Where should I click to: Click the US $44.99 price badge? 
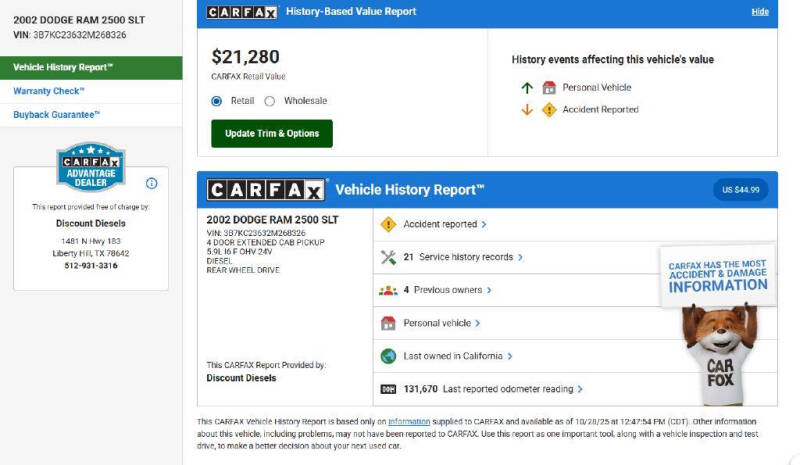click(740, 190)
